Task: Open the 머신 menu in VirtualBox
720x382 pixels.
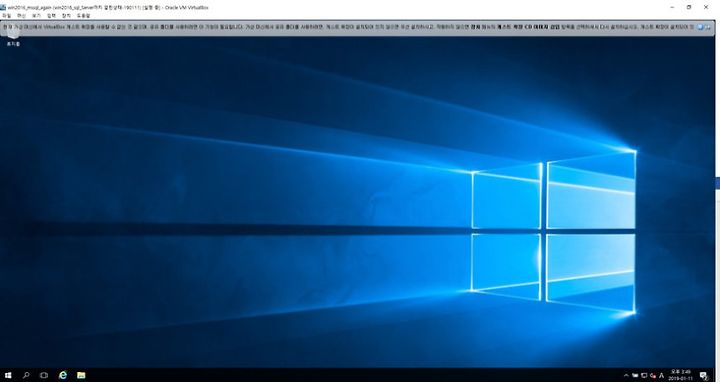Action: 21,15
